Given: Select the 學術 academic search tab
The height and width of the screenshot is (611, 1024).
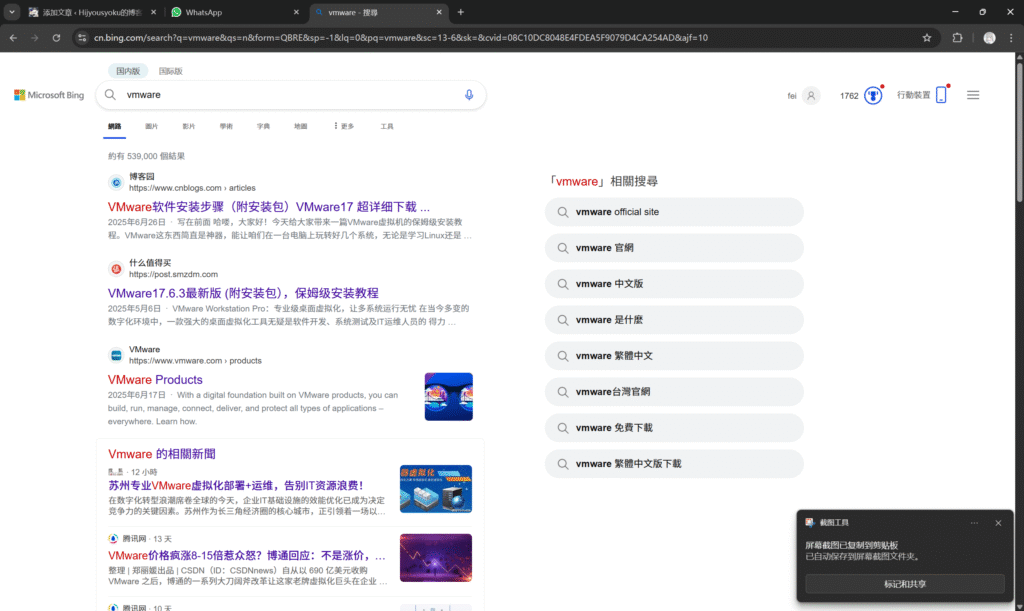Looking at the screenshot, I should coord(226,126).
